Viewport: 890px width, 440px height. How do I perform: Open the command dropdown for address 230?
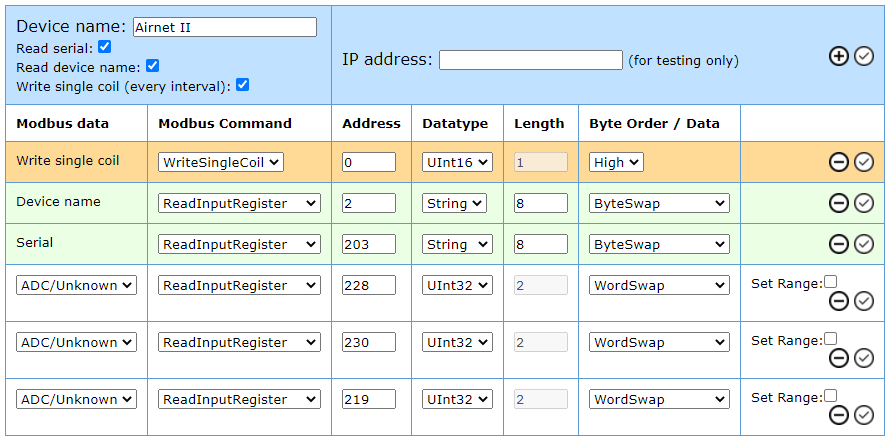click(x=239, y=342)
